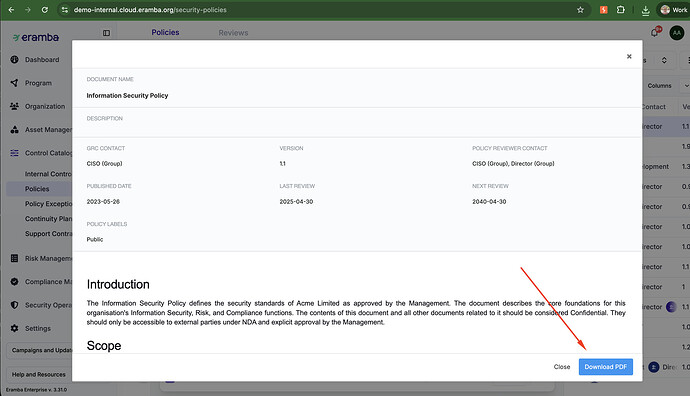The width and height of the screenshot is (690, 396).
Task: Open Organization in the sidebar
Action: coord(45,106)
